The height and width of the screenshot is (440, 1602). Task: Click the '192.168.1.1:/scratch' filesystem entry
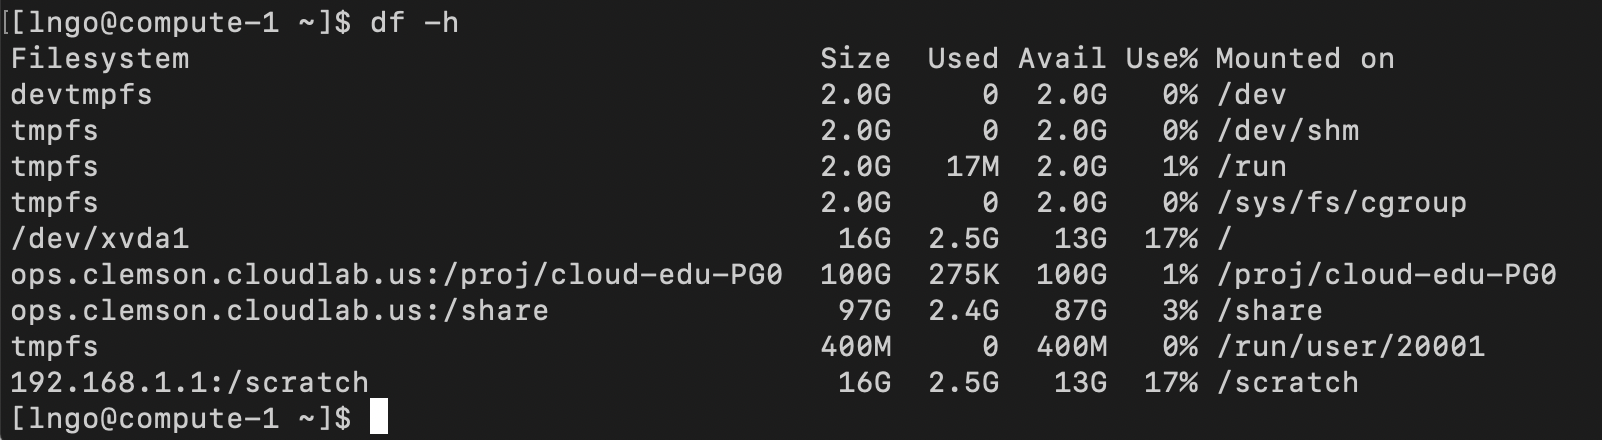[190, 383]
